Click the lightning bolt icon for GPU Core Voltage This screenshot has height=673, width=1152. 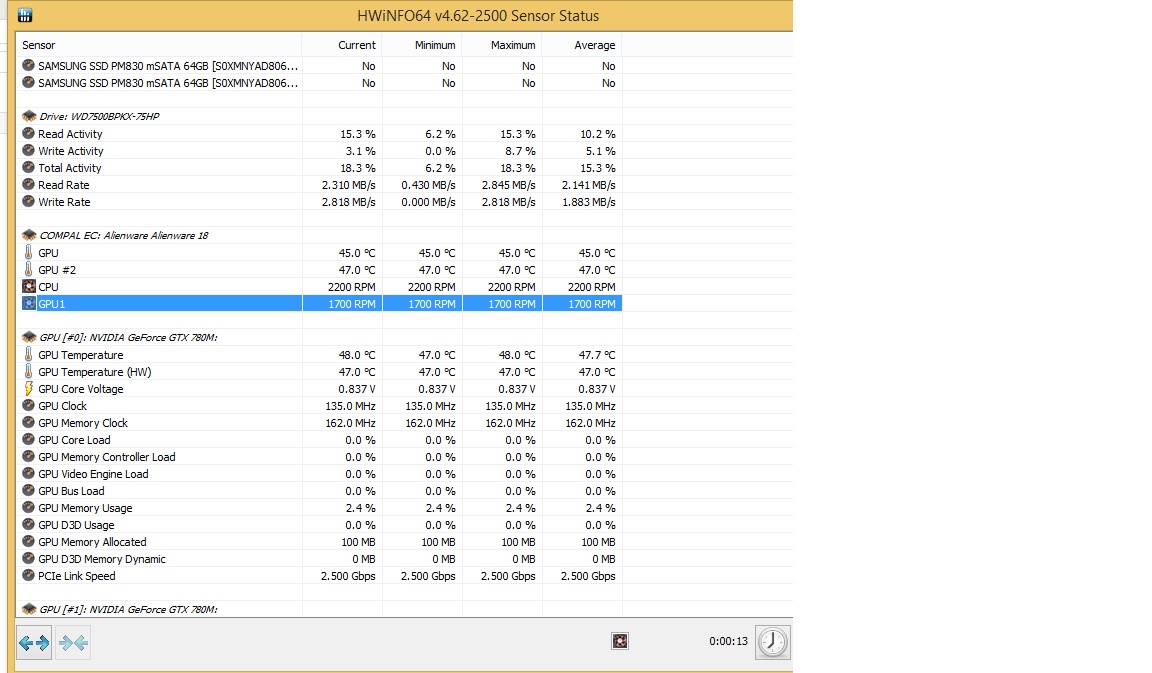[29, 389]
